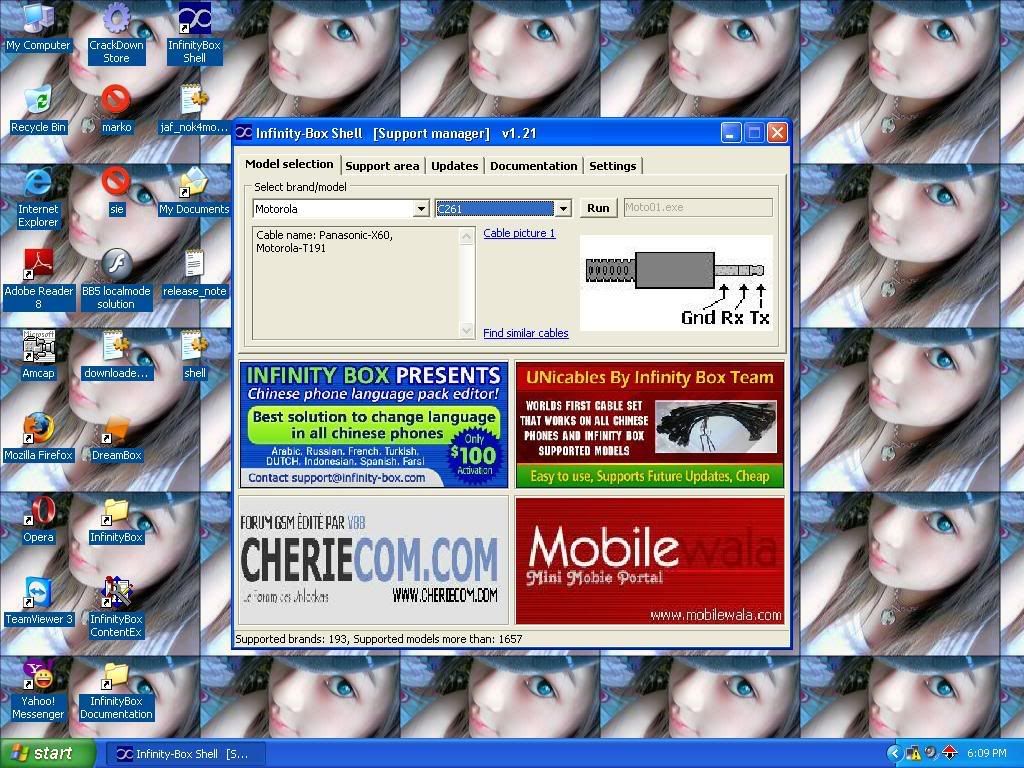This screenshot has width=1024, height=768.
Task: Select the marko desktop icon
Action: [x=116, y=110]
